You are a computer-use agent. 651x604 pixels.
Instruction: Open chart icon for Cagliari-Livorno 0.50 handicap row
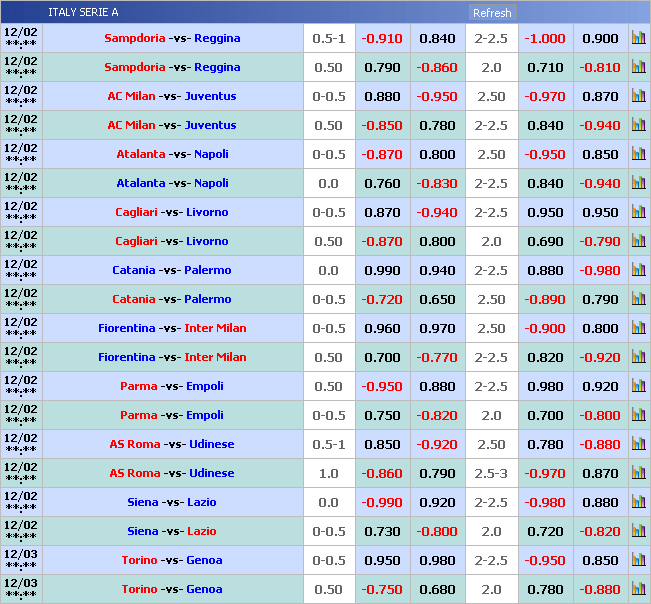[x=638, y=241]
